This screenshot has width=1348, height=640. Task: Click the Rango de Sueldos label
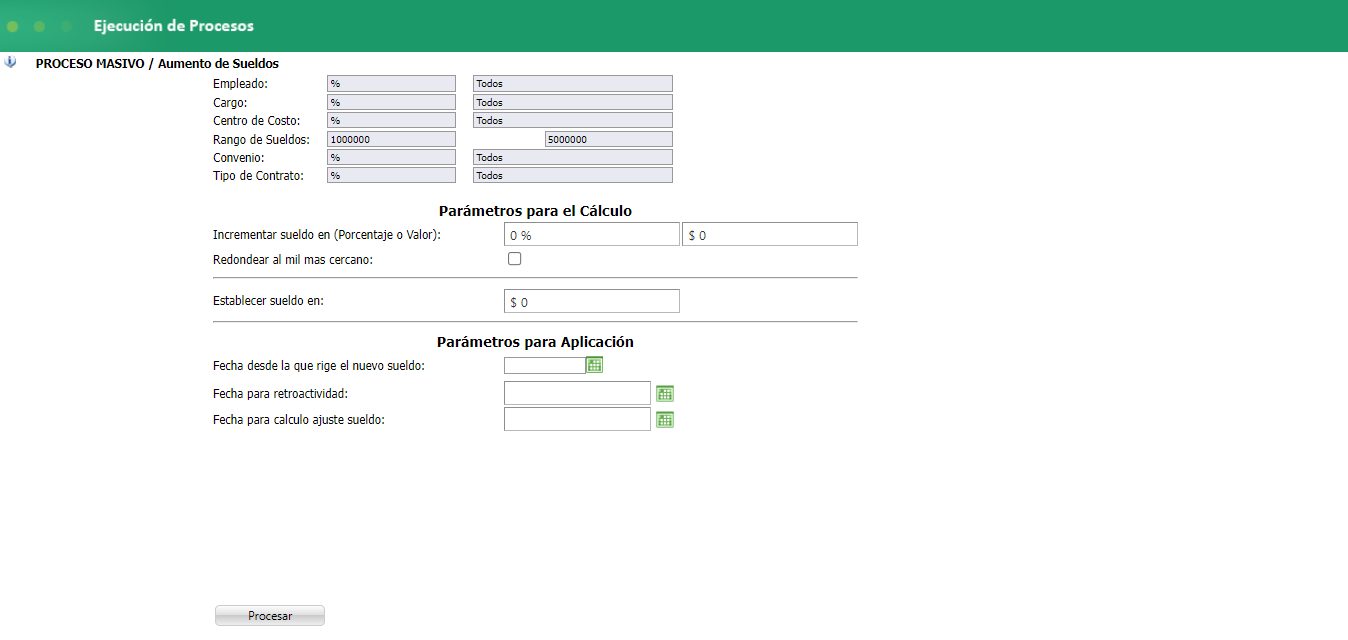click(261, 139)
